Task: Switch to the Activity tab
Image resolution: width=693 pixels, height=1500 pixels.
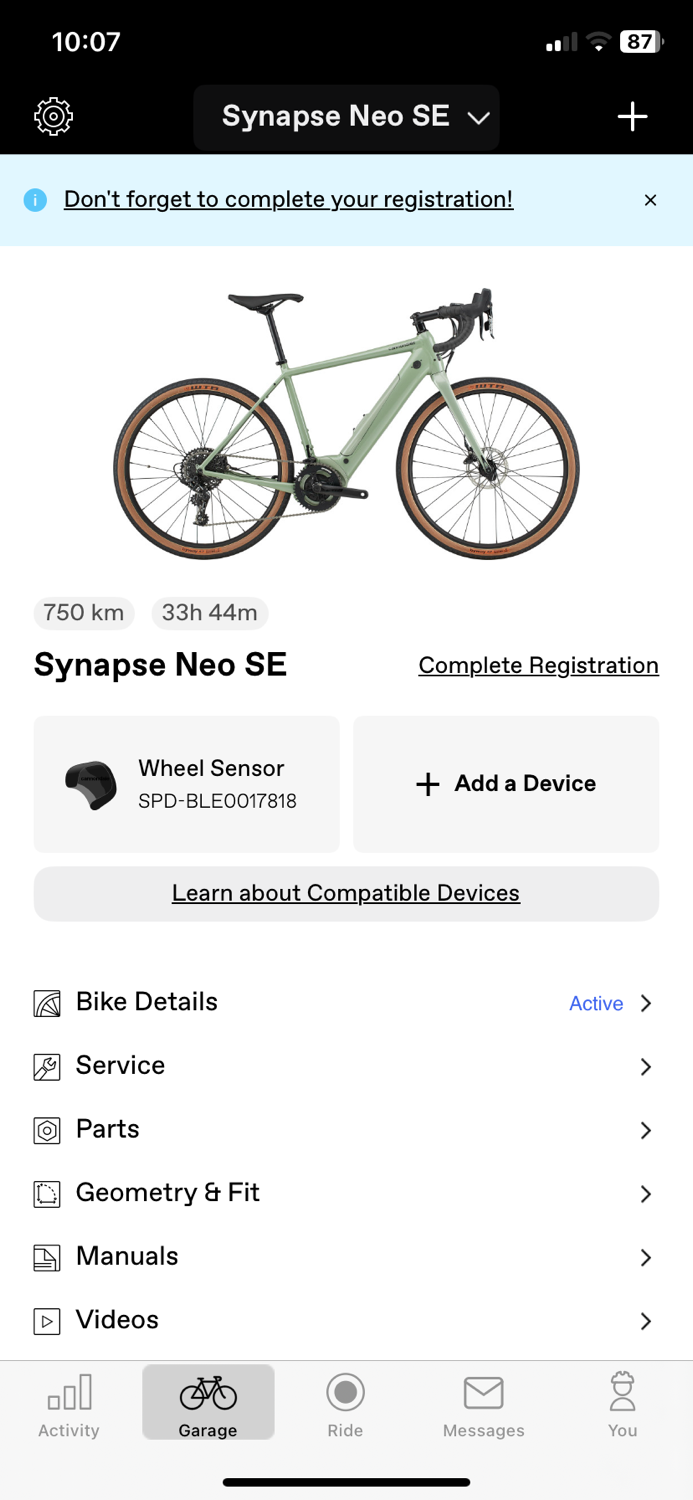Action: point(68,1403)
